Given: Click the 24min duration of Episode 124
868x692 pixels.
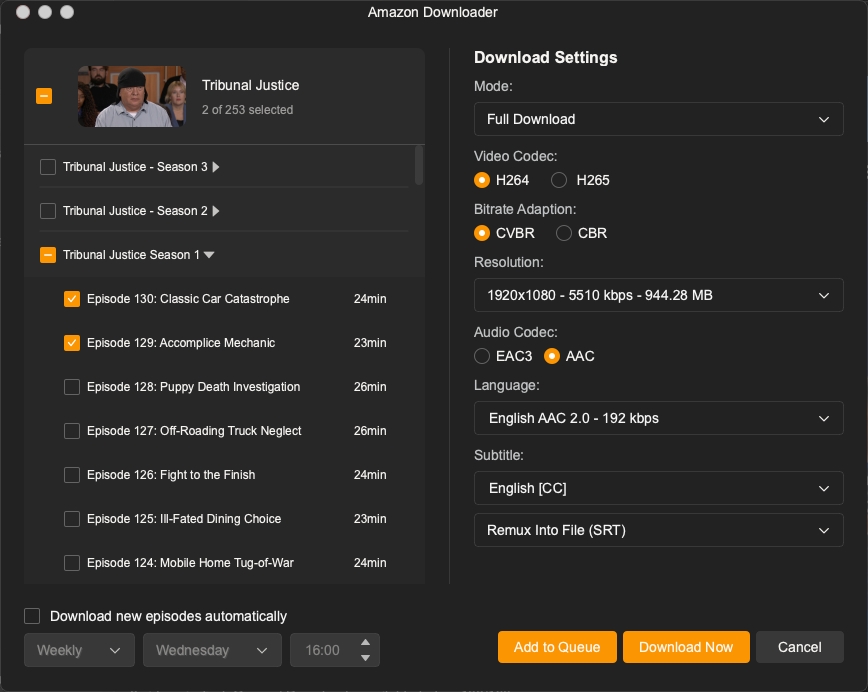Looking at the screenshot, I should [x=370, y=563].
